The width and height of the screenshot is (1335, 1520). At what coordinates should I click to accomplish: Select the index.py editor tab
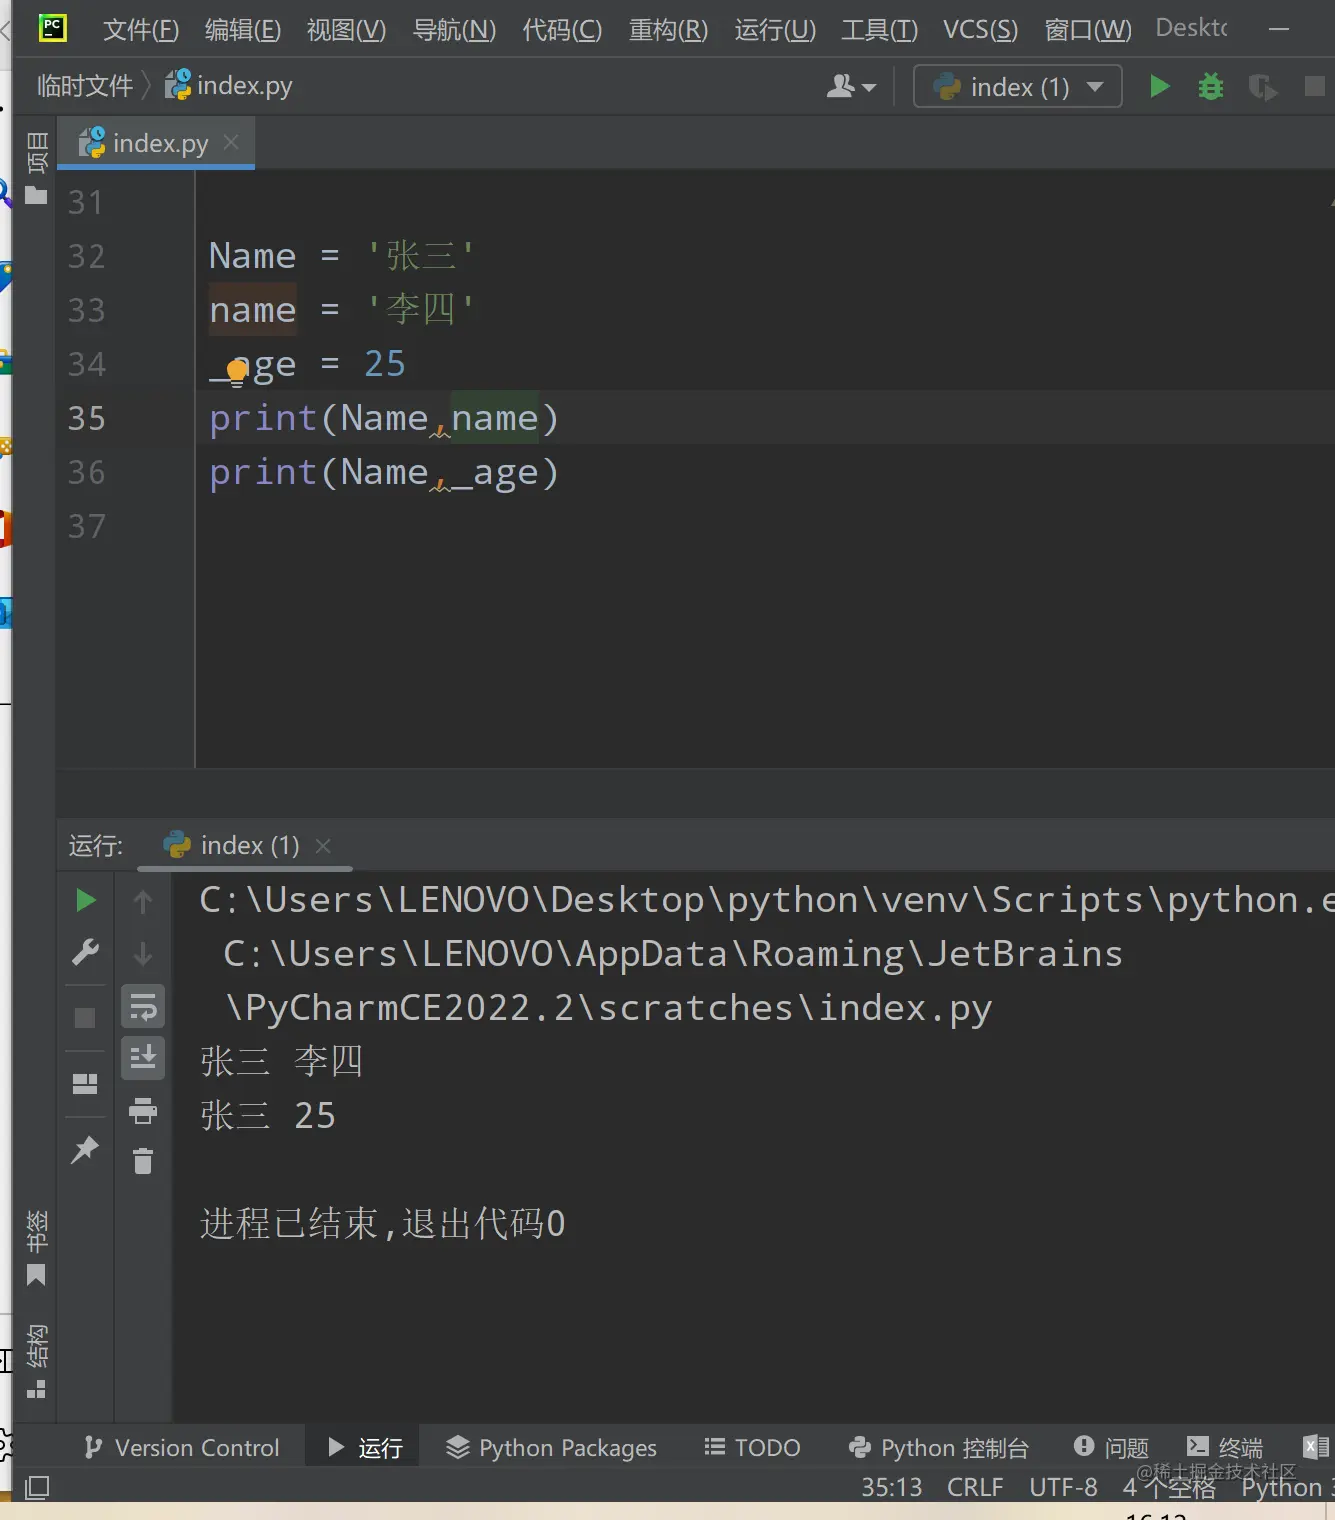(156, 143)
